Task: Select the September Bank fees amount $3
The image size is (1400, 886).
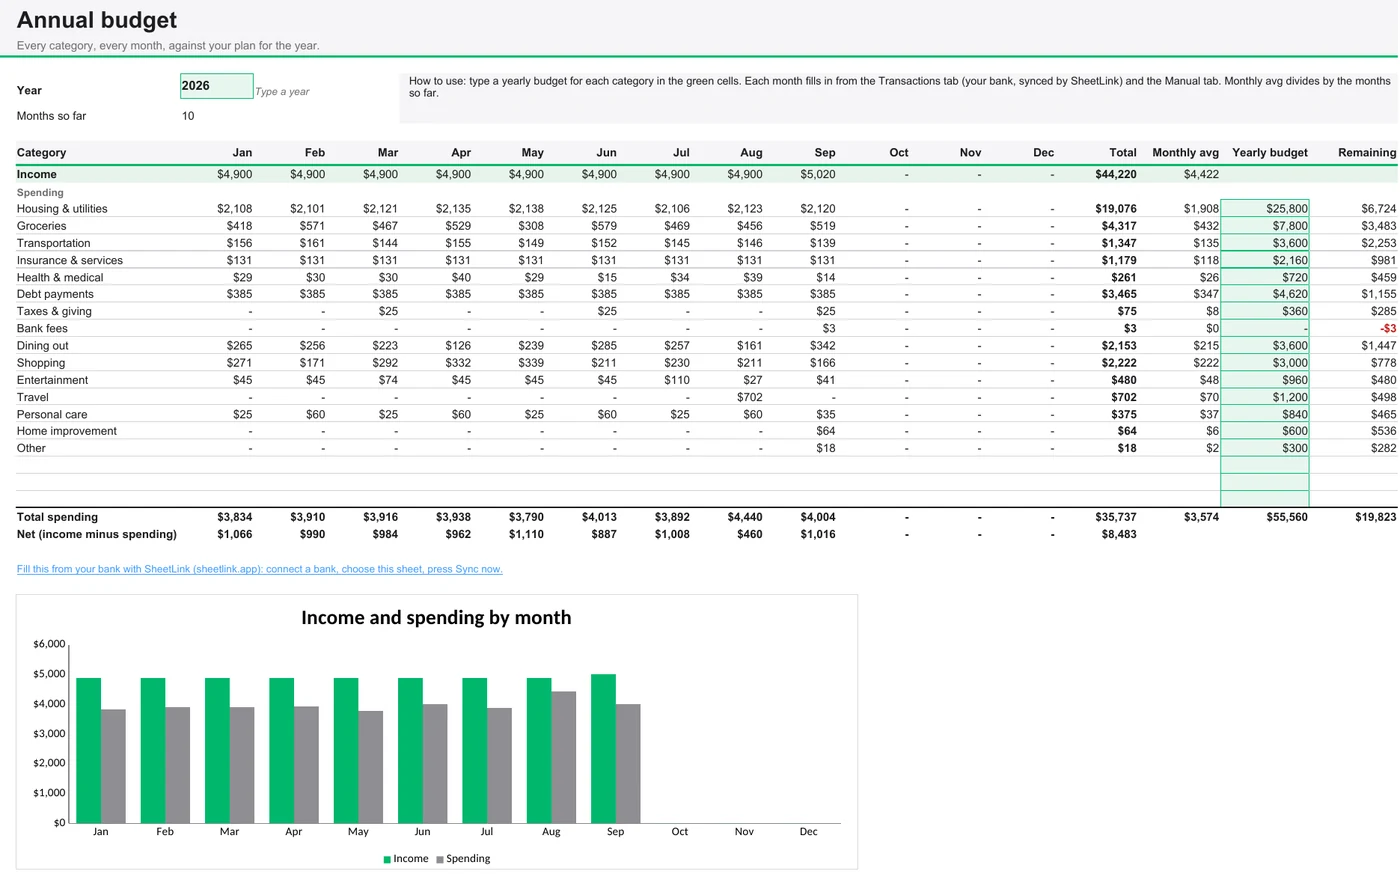Action: pos(829,328)
